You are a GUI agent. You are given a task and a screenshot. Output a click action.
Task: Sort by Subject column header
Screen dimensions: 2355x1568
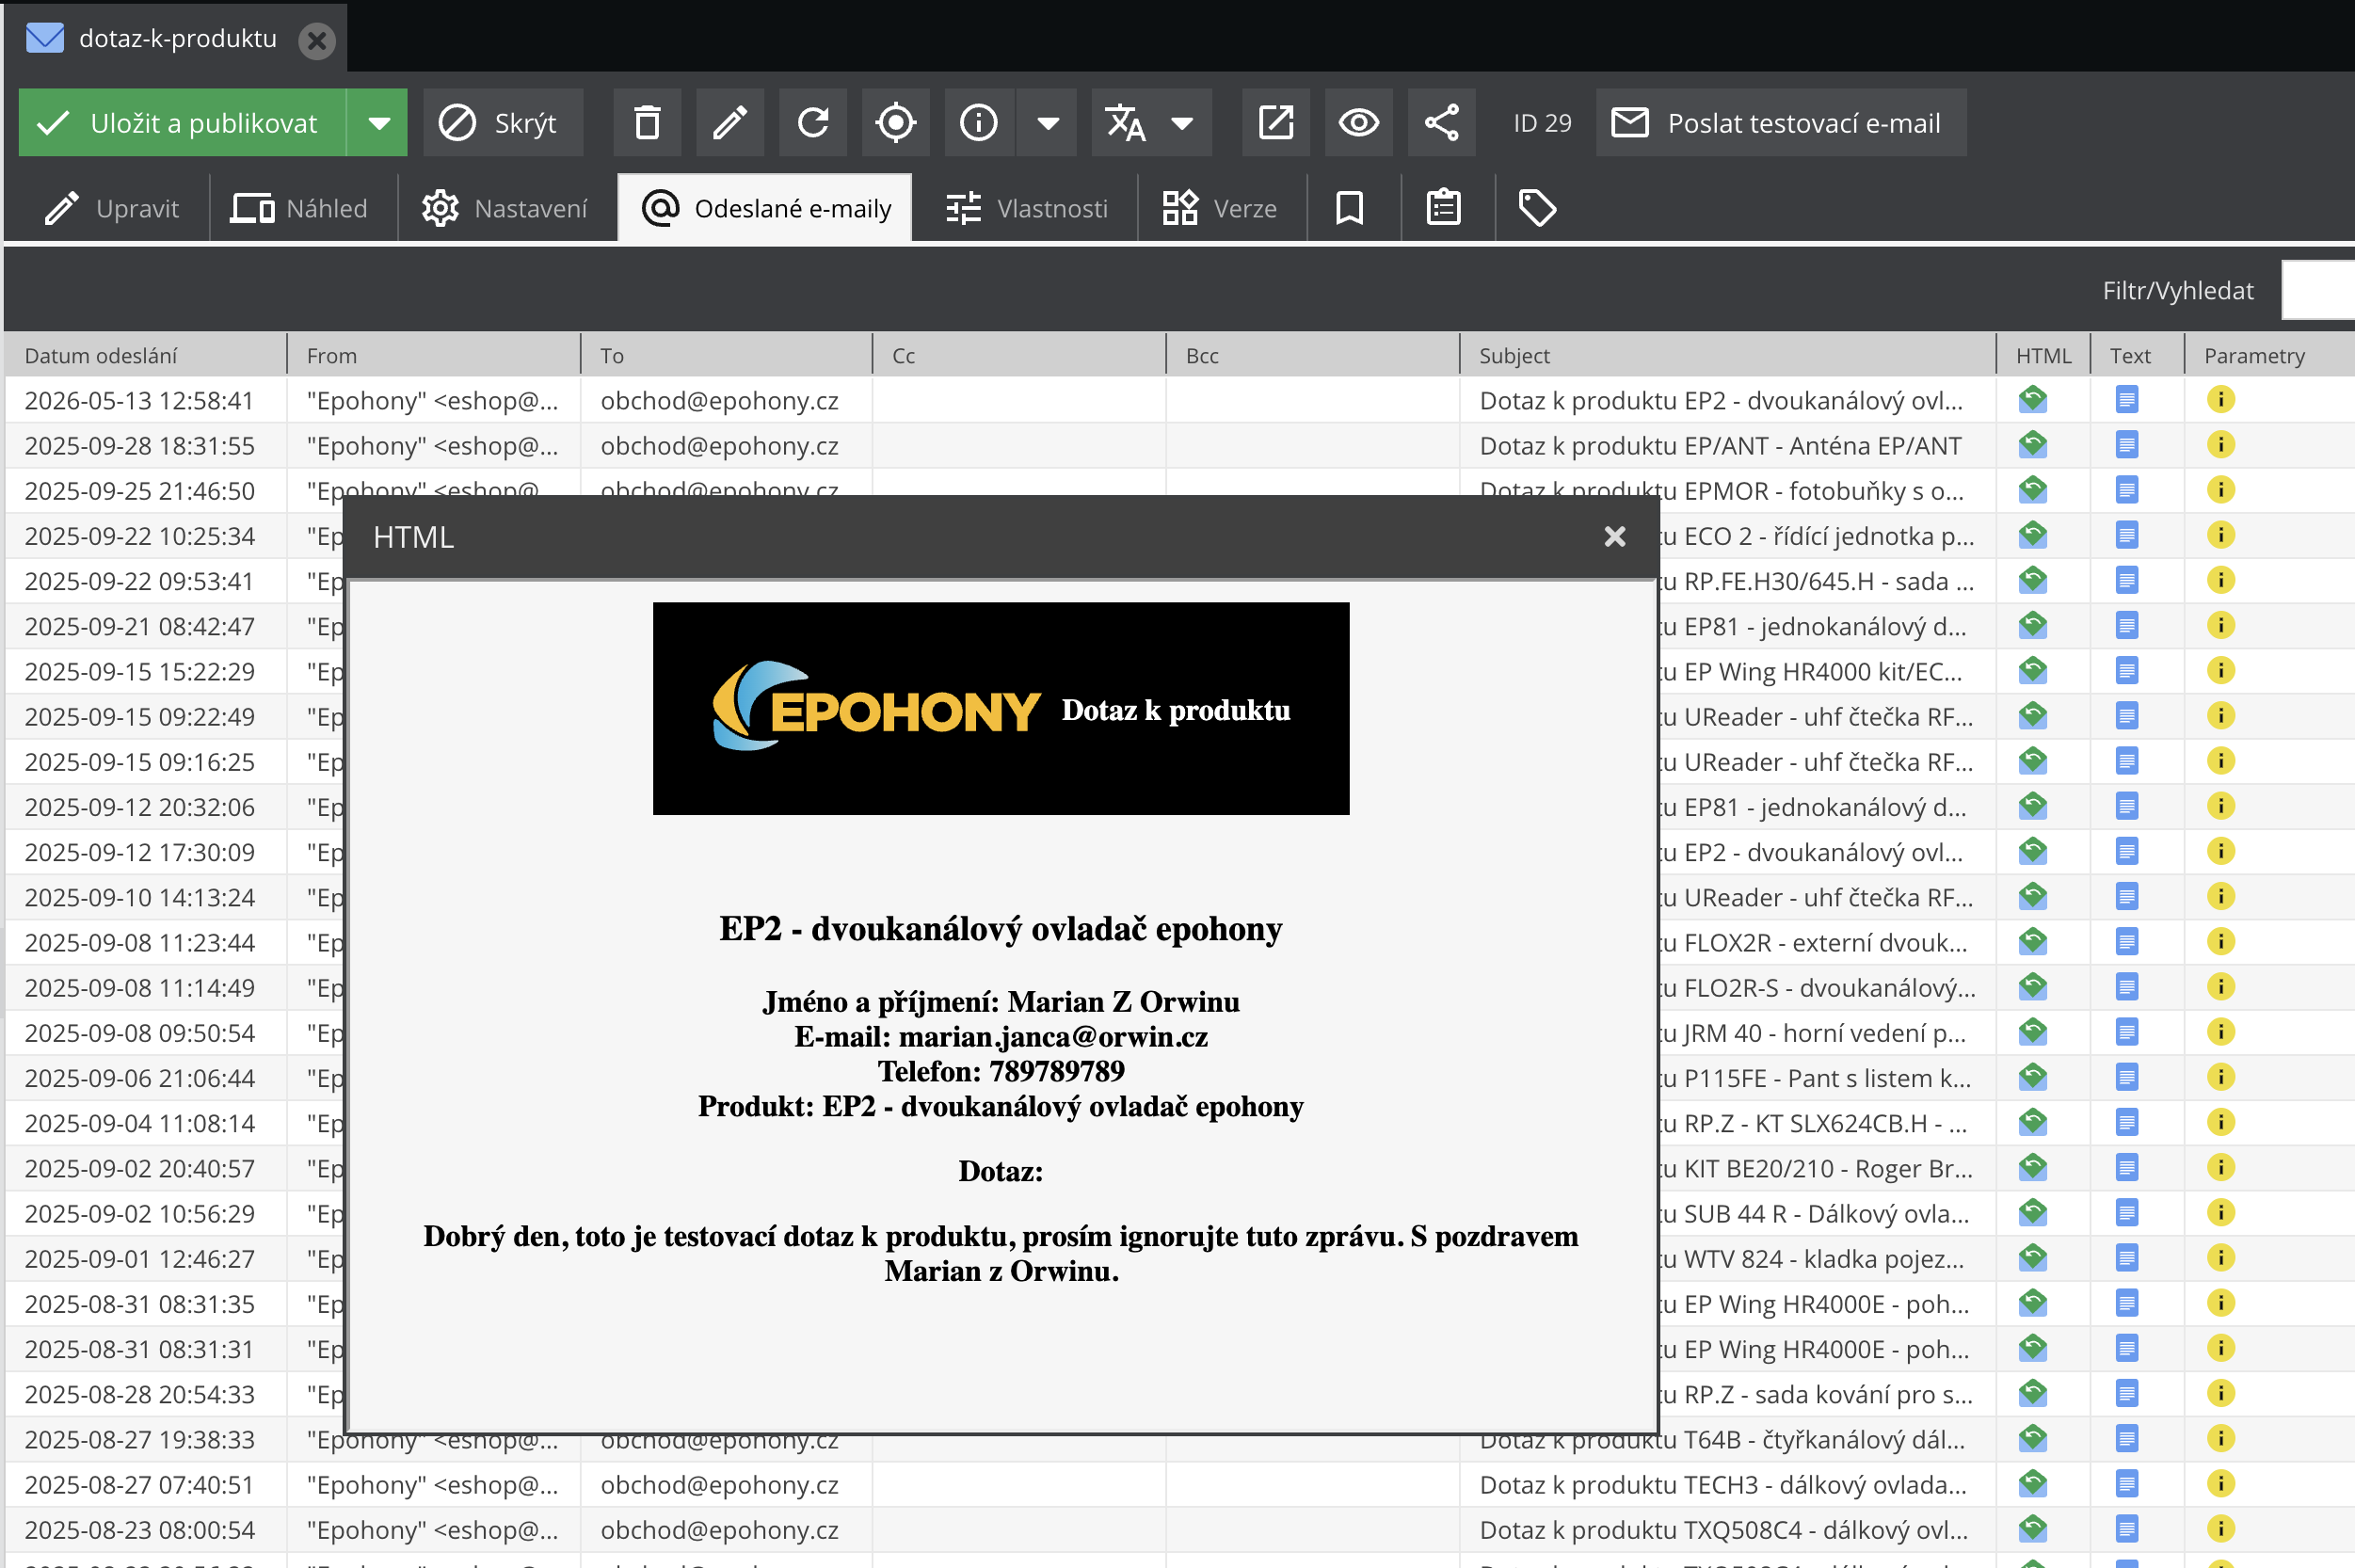(1727, 355)
